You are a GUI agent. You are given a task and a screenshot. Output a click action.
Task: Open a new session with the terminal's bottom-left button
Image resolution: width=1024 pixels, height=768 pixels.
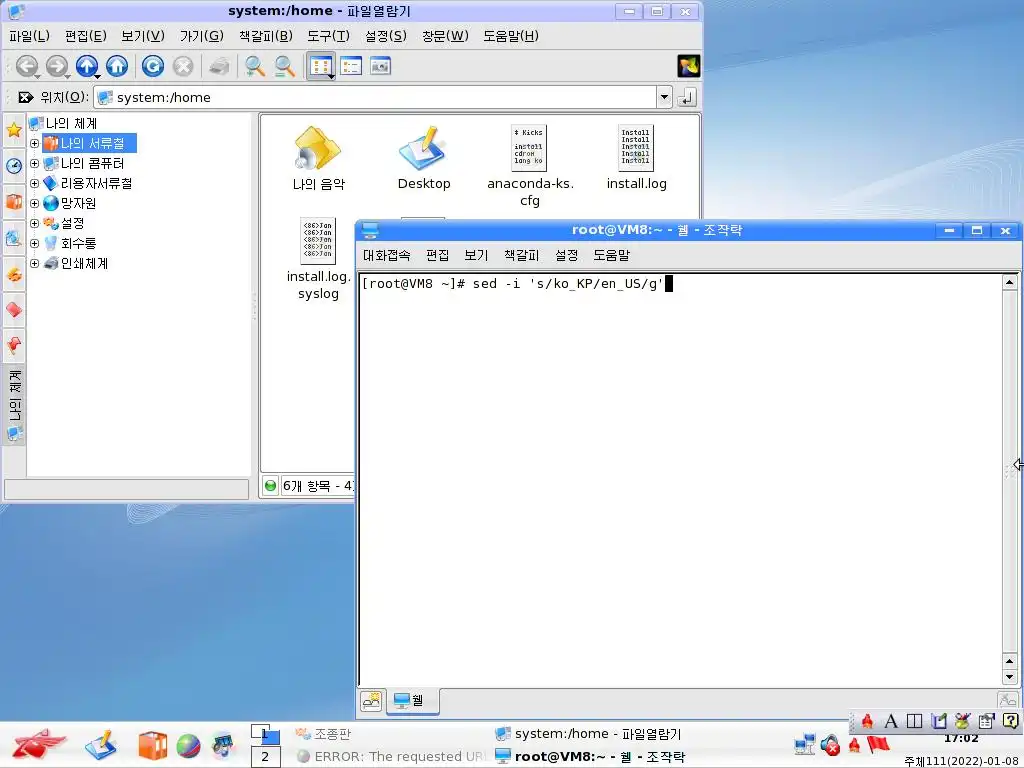click(372, 701)
